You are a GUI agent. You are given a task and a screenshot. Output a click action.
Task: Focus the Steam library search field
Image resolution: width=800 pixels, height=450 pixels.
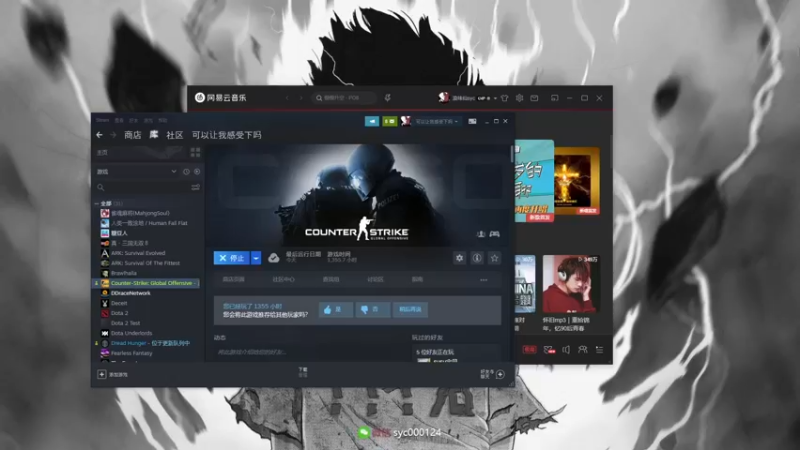tap(141, 187)
